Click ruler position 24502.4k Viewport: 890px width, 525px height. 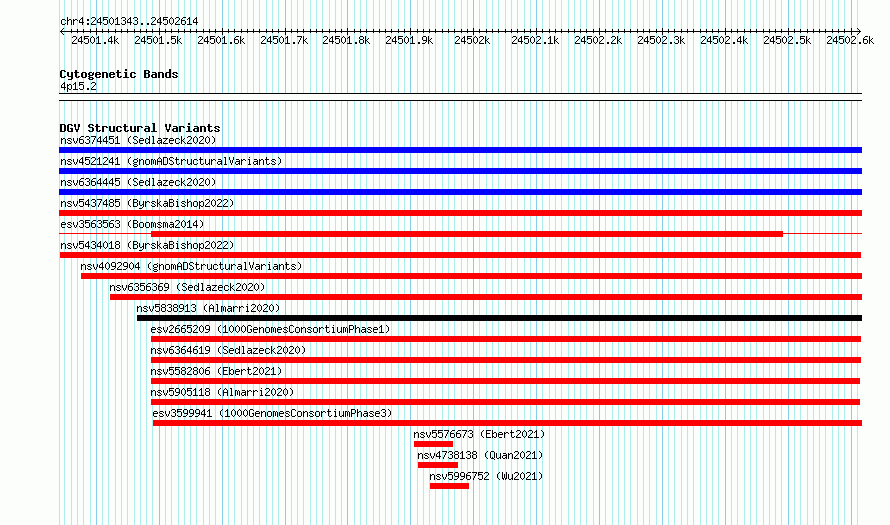point(724,40)
